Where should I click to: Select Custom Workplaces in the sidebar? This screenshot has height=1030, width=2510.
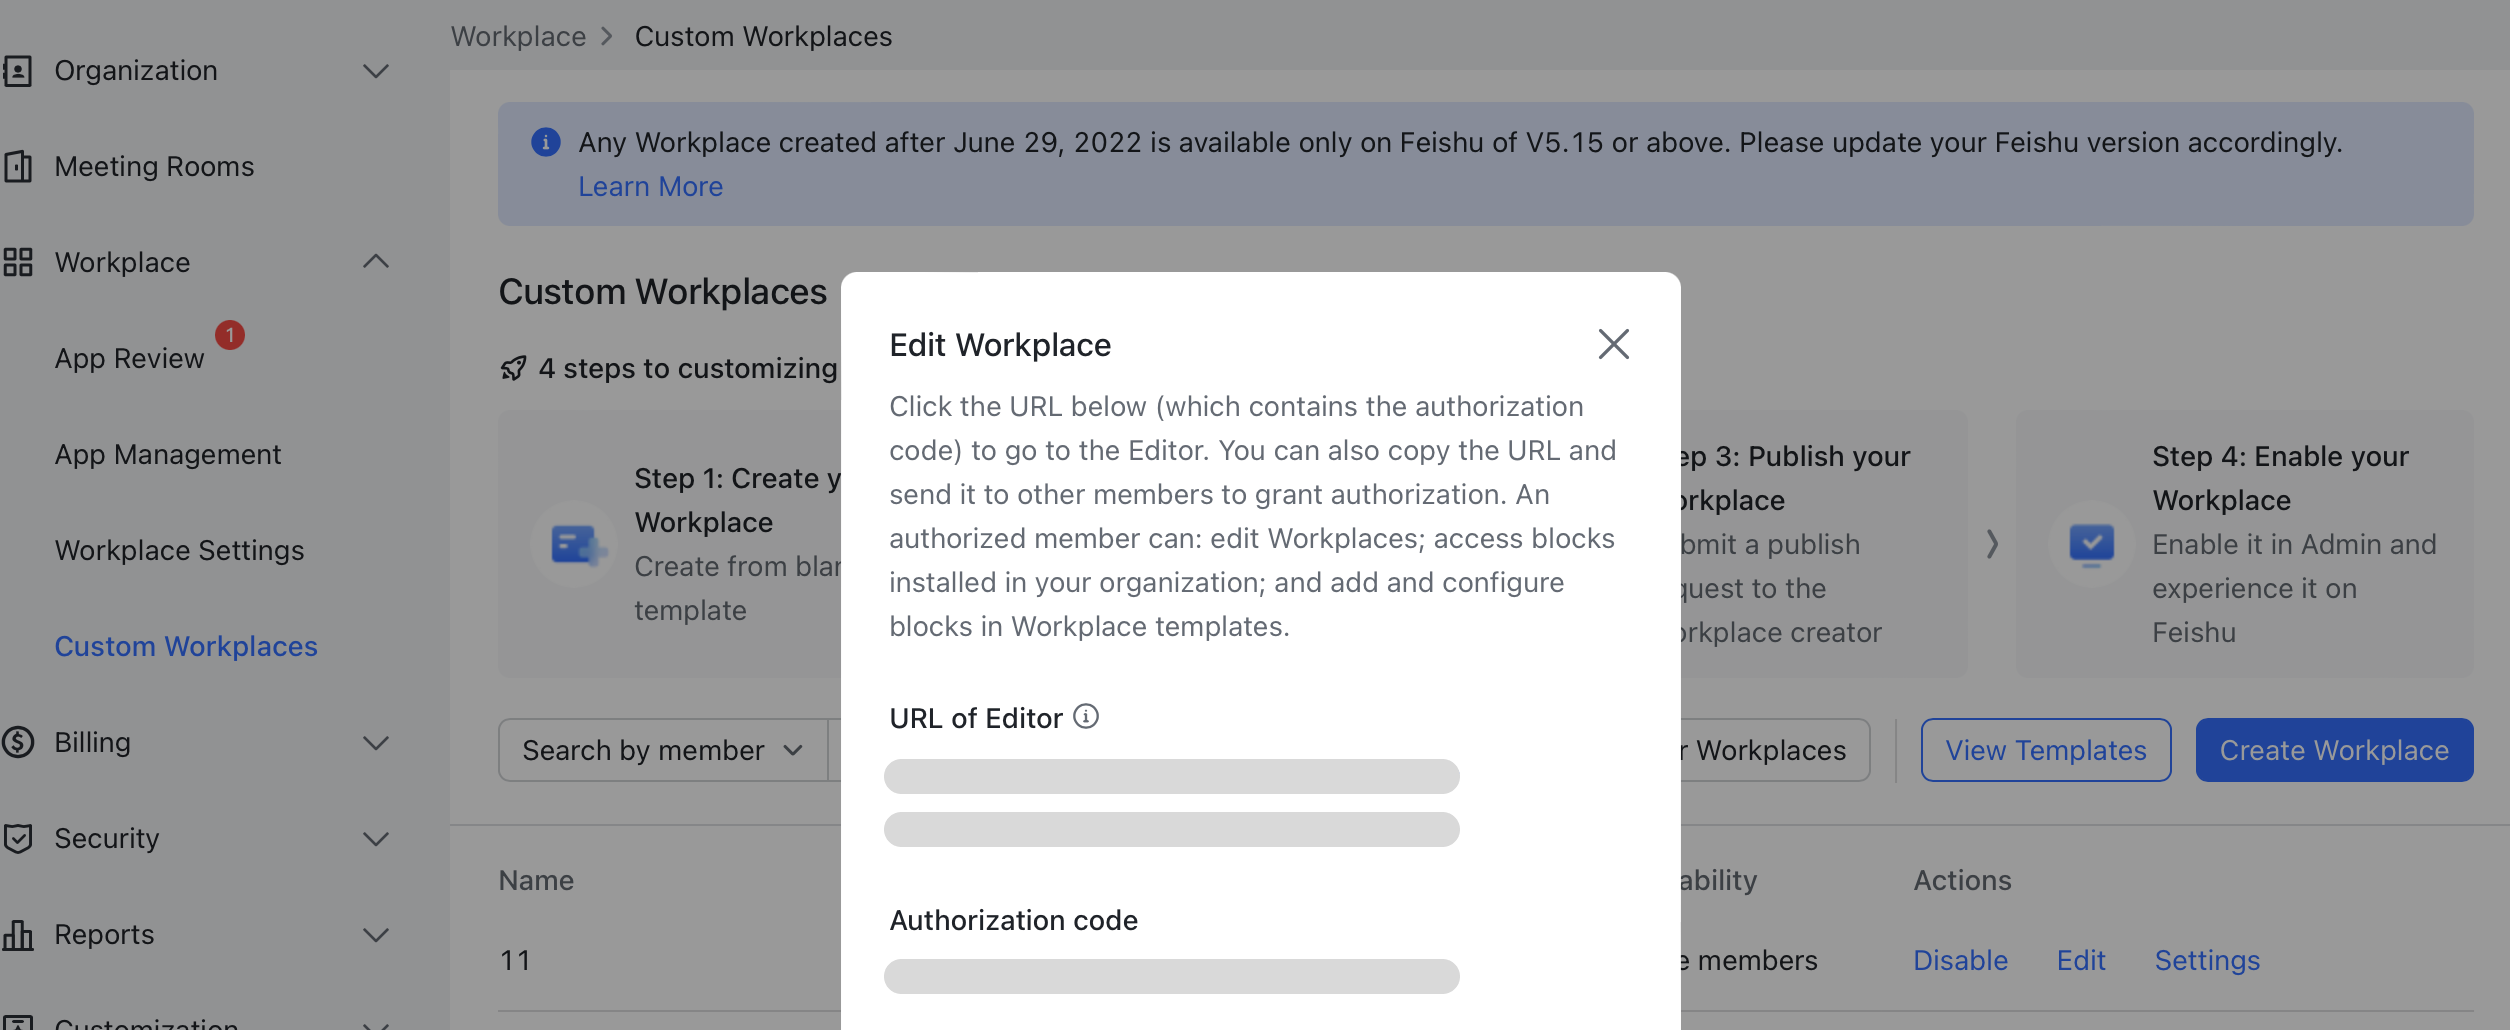click(186, 646)
